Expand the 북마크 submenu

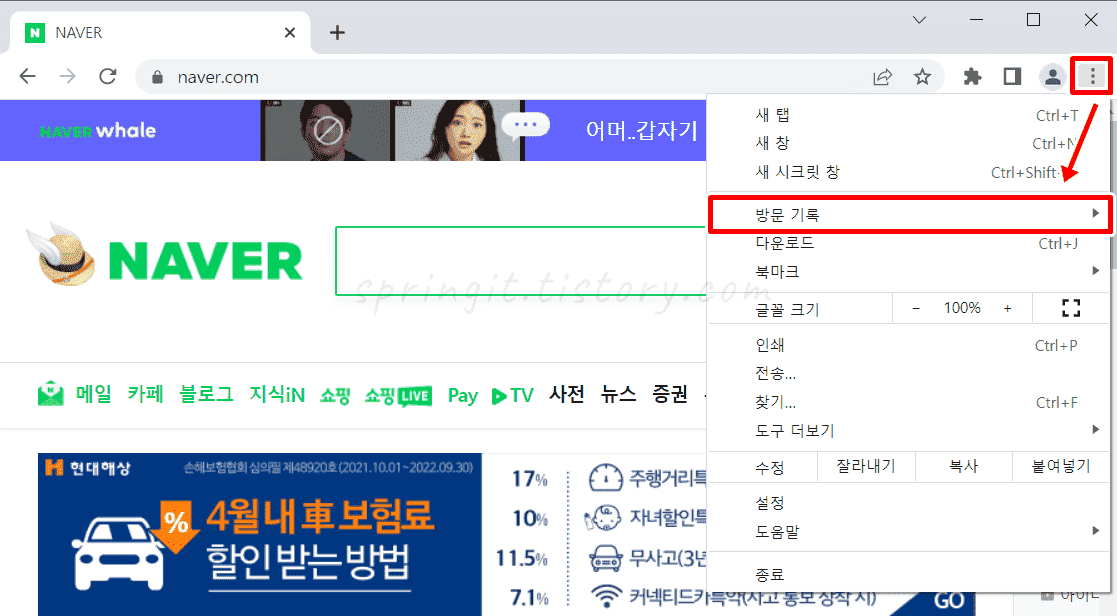click(908, 271)
